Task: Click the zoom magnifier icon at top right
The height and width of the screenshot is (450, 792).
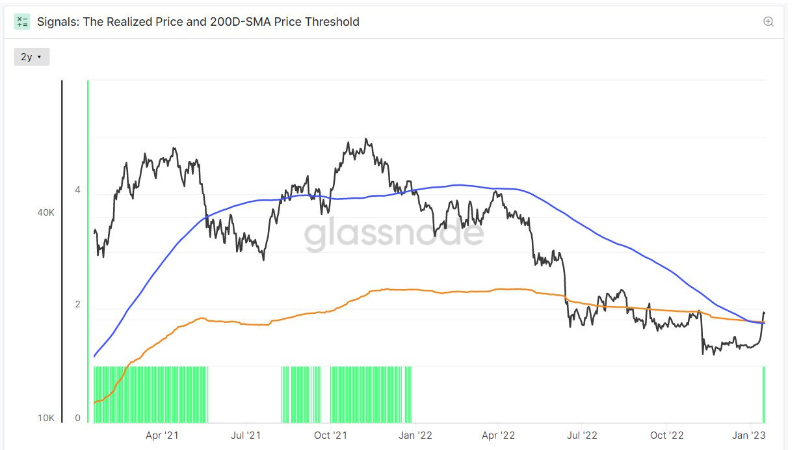Action: pyautogui.click(x=768, y=22)
